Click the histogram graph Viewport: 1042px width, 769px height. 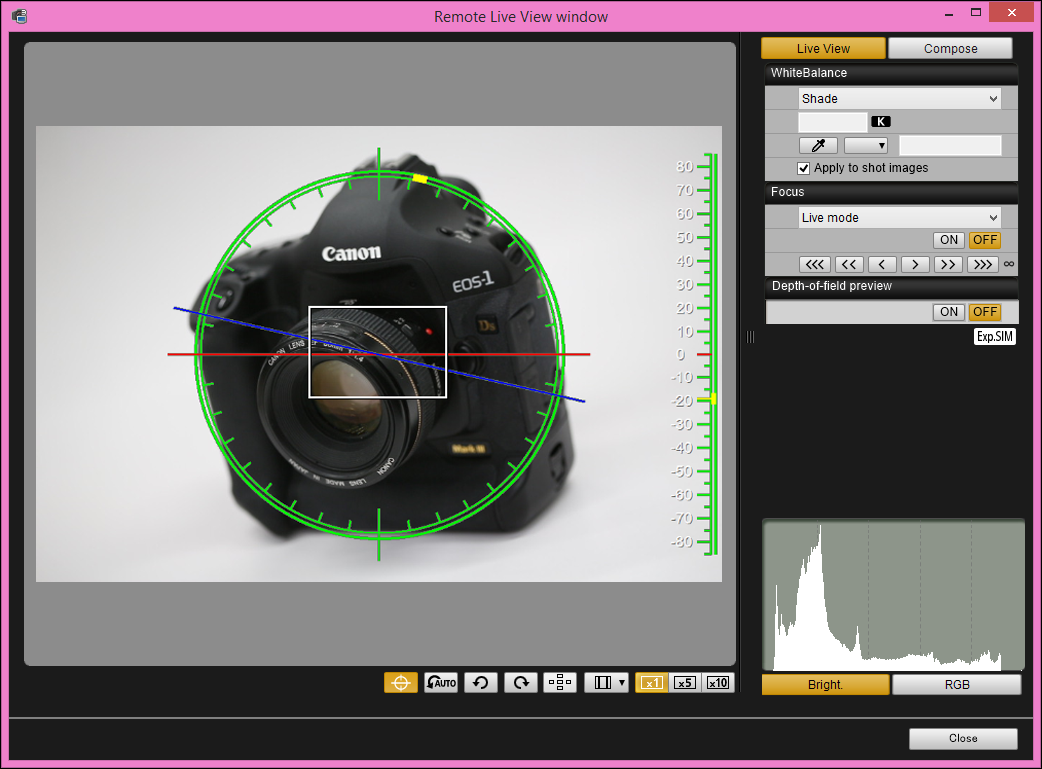tap(893, 595)
